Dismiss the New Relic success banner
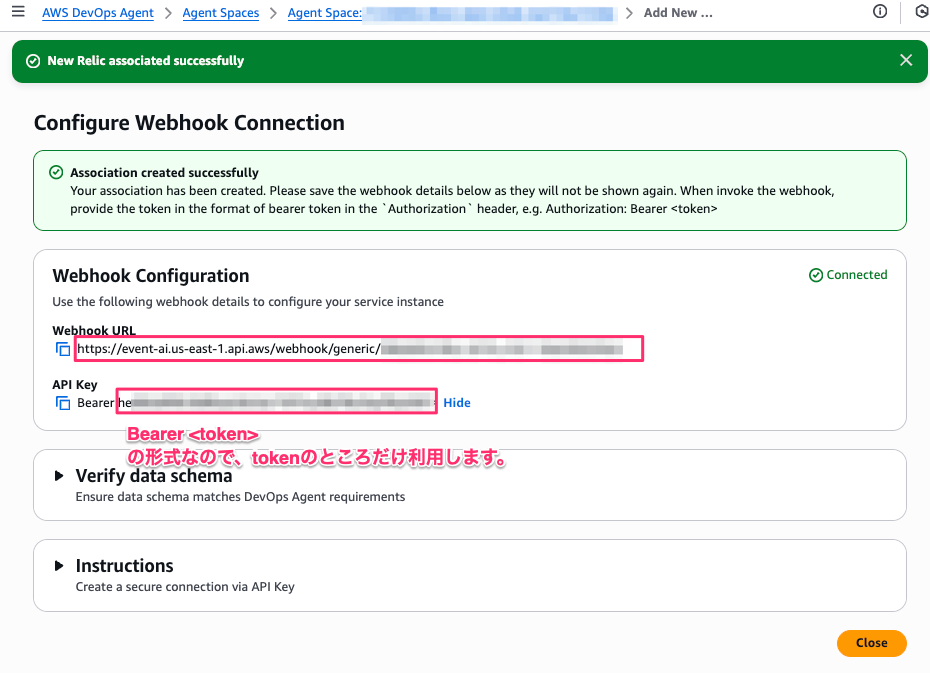 point(906,60)
